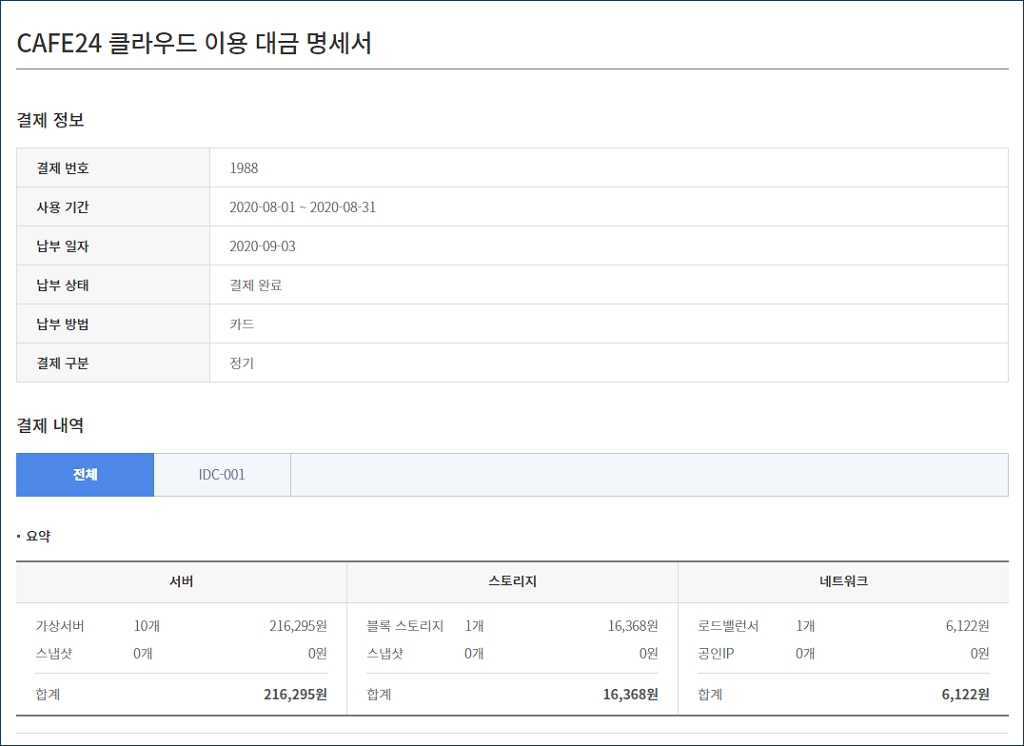
Task: Click the 결제 완료 status value
Action: 256,285
